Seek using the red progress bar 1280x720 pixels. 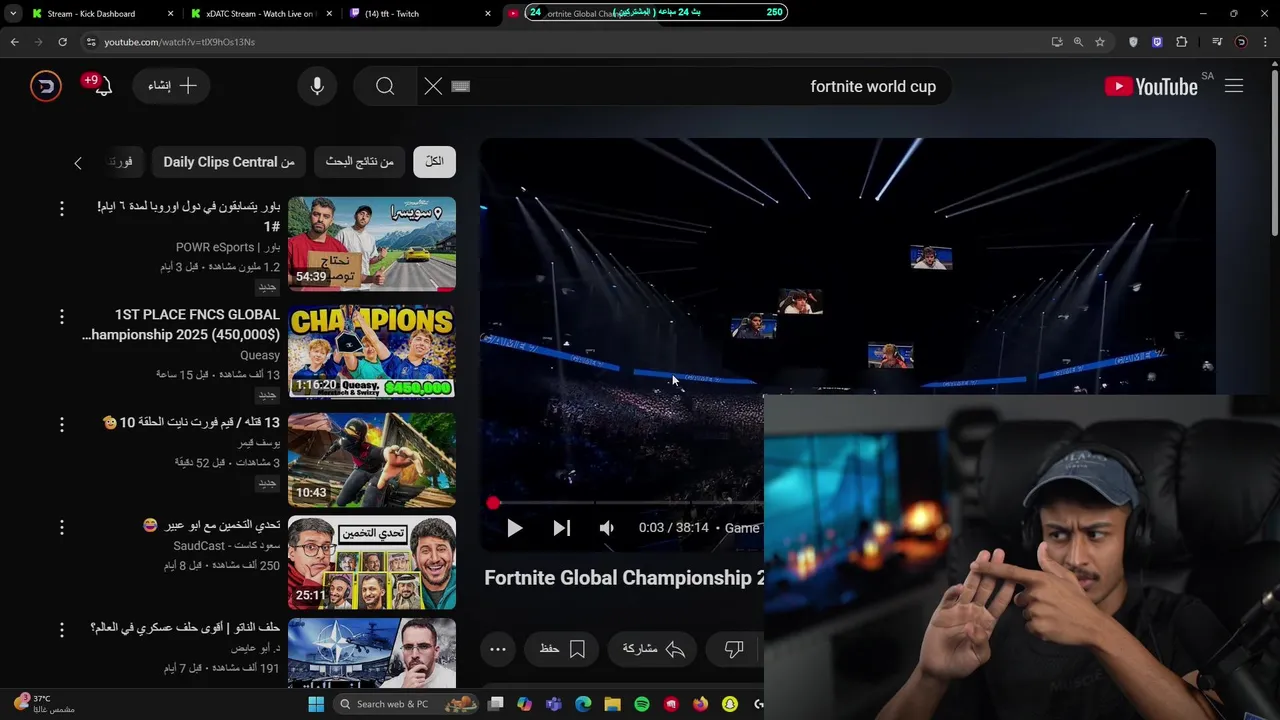pos(628,503)
